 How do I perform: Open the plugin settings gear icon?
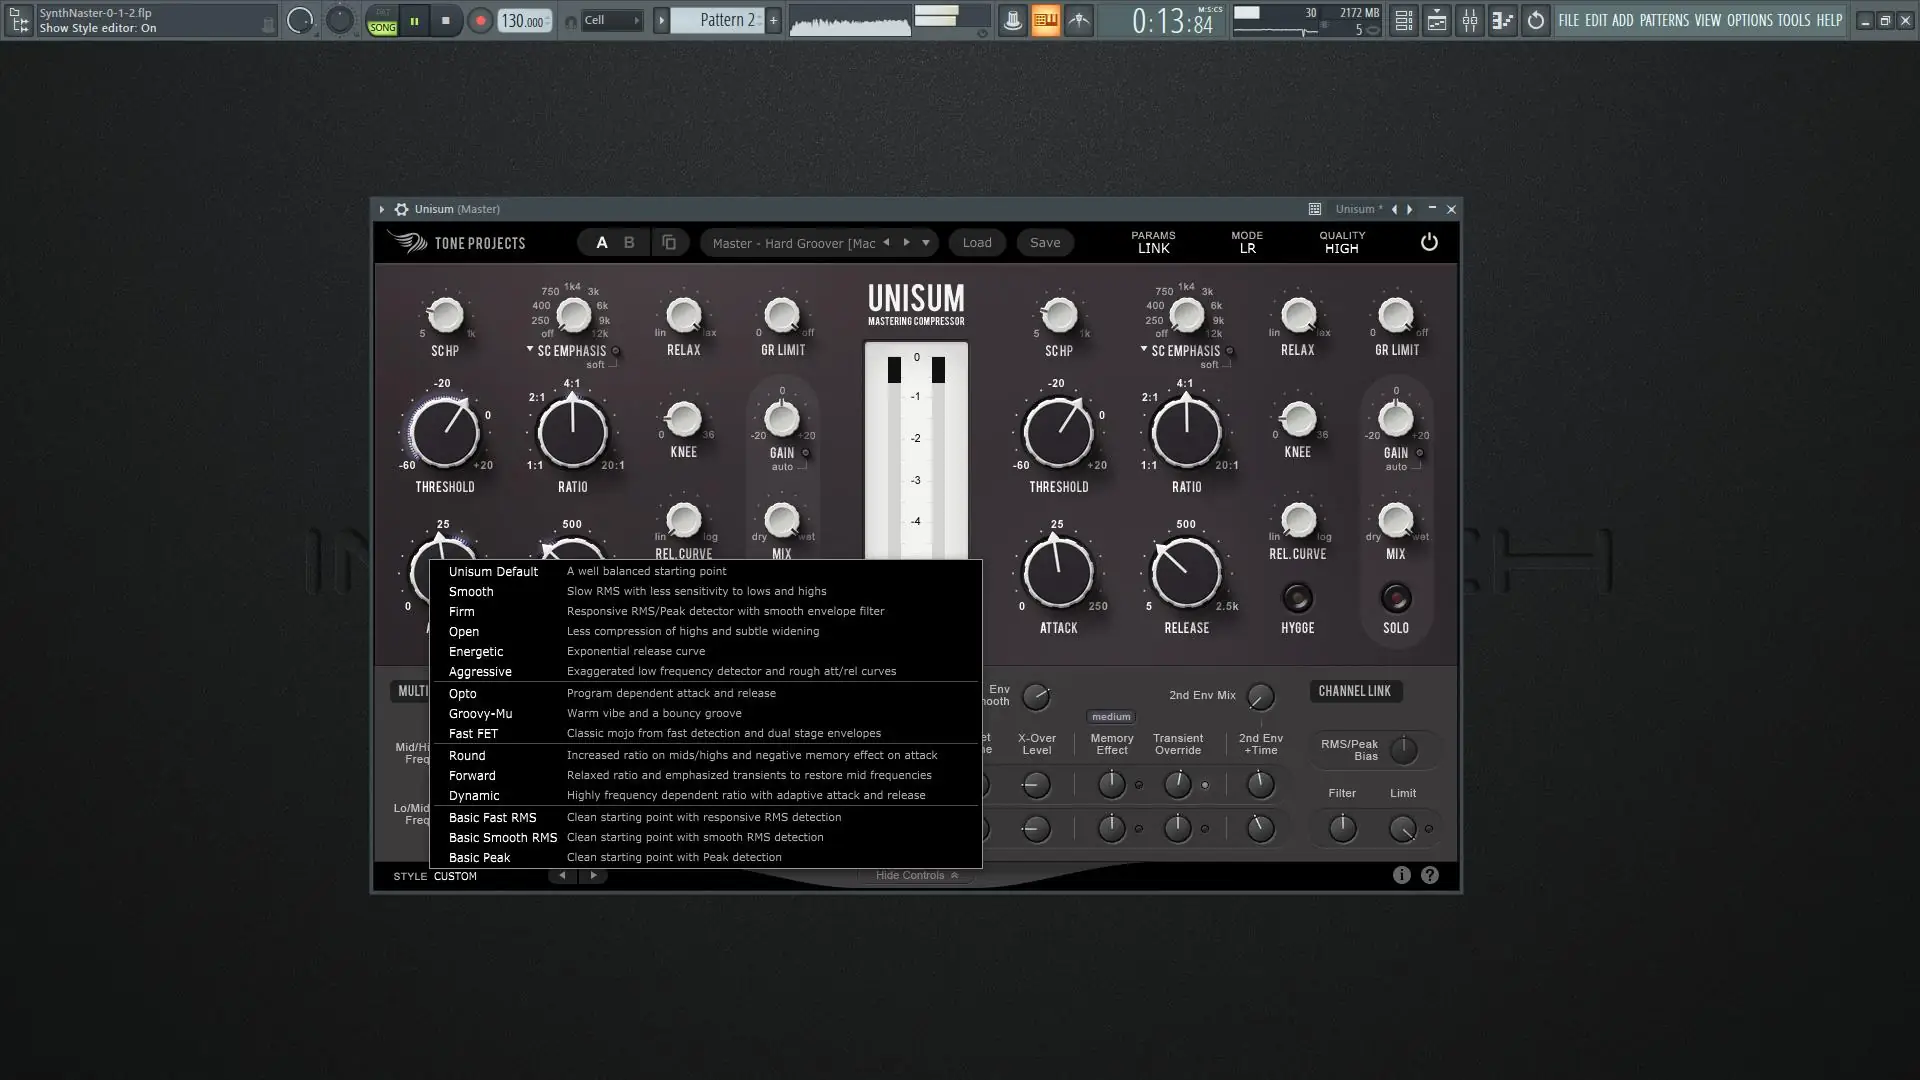tap(401, 209)
